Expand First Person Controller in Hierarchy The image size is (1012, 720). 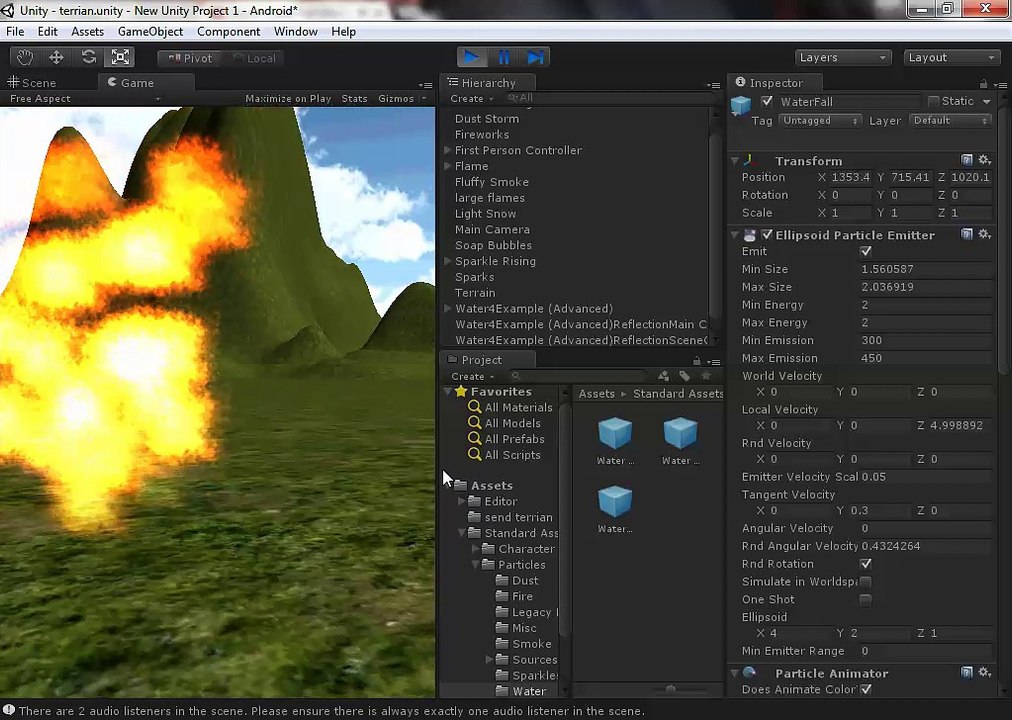pyautogui.click(x=447, y=150)
